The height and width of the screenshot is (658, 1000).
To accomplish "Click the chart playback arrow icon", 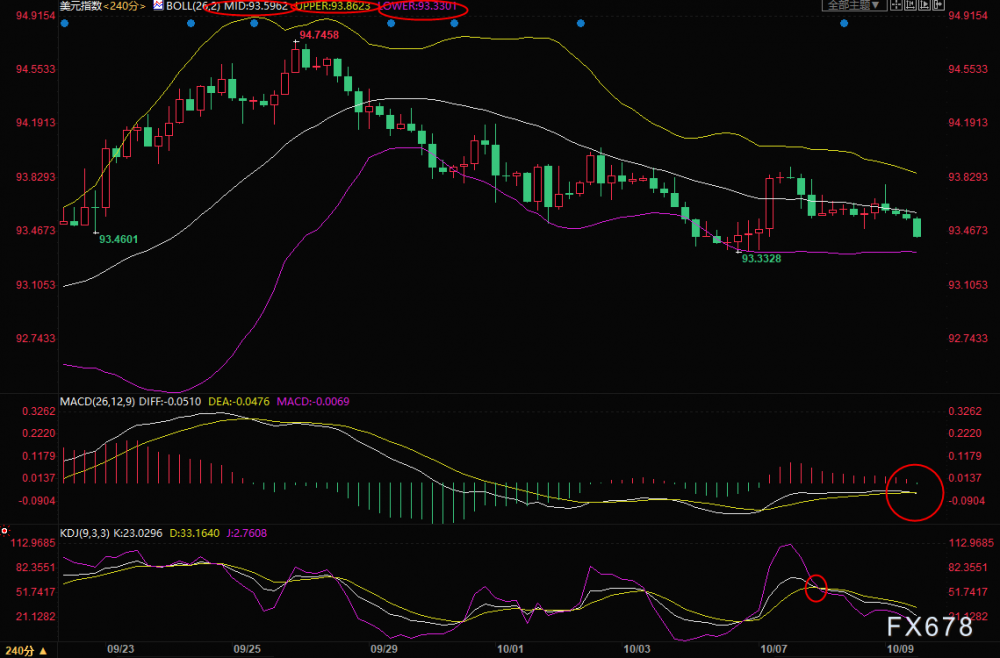I will point(924,5).
